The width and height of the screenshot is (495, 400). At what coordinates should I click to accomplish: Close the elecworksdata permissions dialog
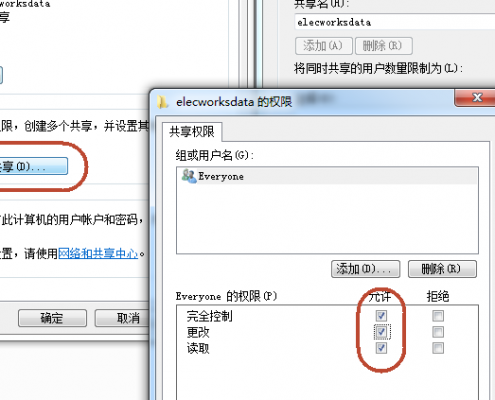[x=476, y=98]
